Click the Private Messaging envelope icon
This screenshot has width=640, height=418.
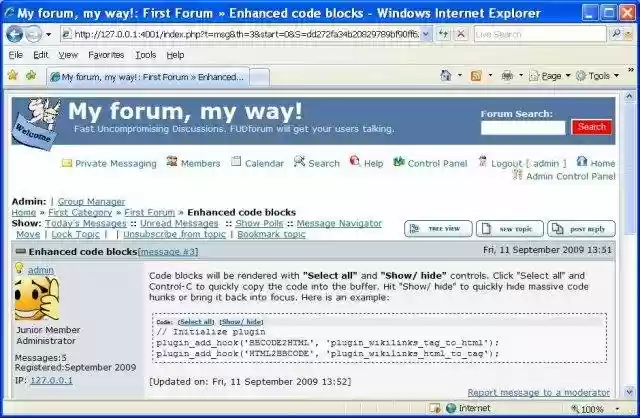[67, 163]
